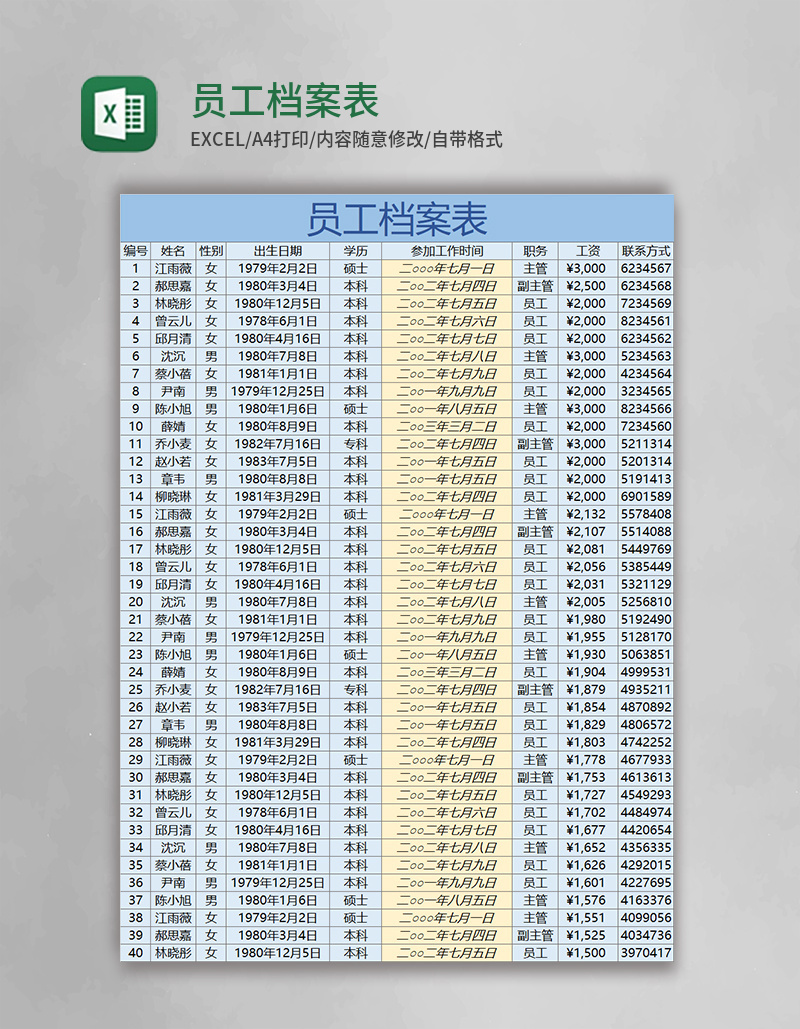
Task: Click the 专科 education cell of 乔小麦
Action: click(x=353, y=445)
